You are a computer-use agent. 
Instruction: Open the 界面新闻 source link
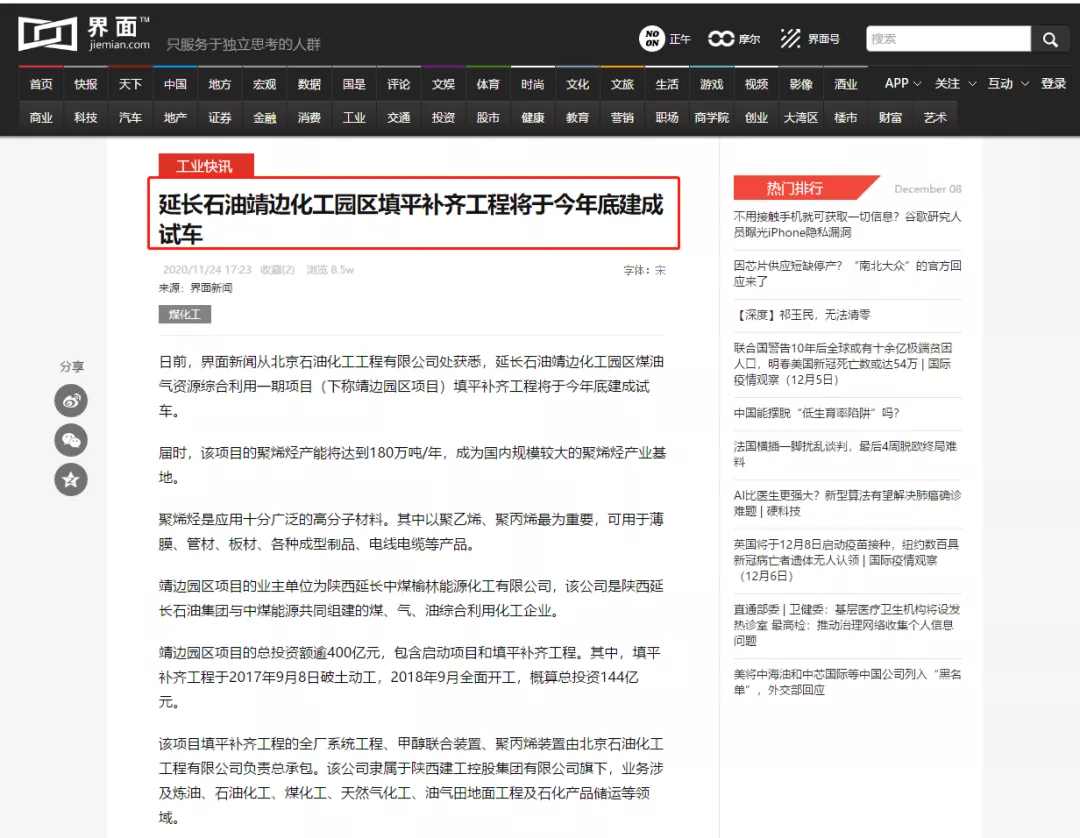pos(211,288)
